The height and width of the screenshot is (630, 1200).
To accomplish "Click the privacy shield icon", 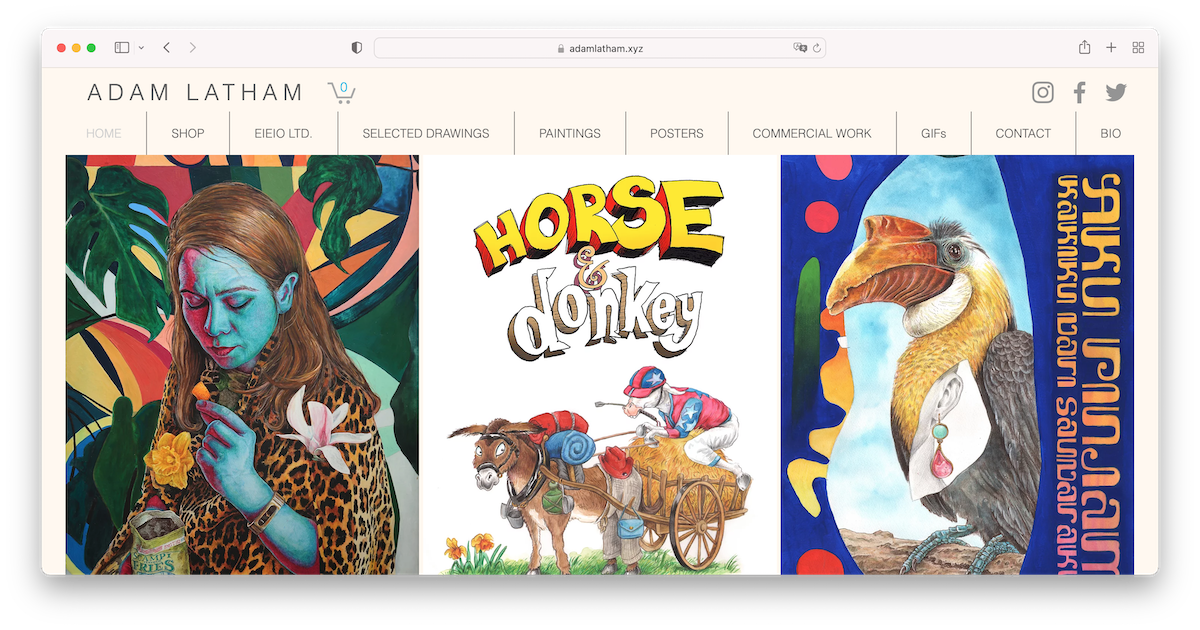I will tap(357, 48).
